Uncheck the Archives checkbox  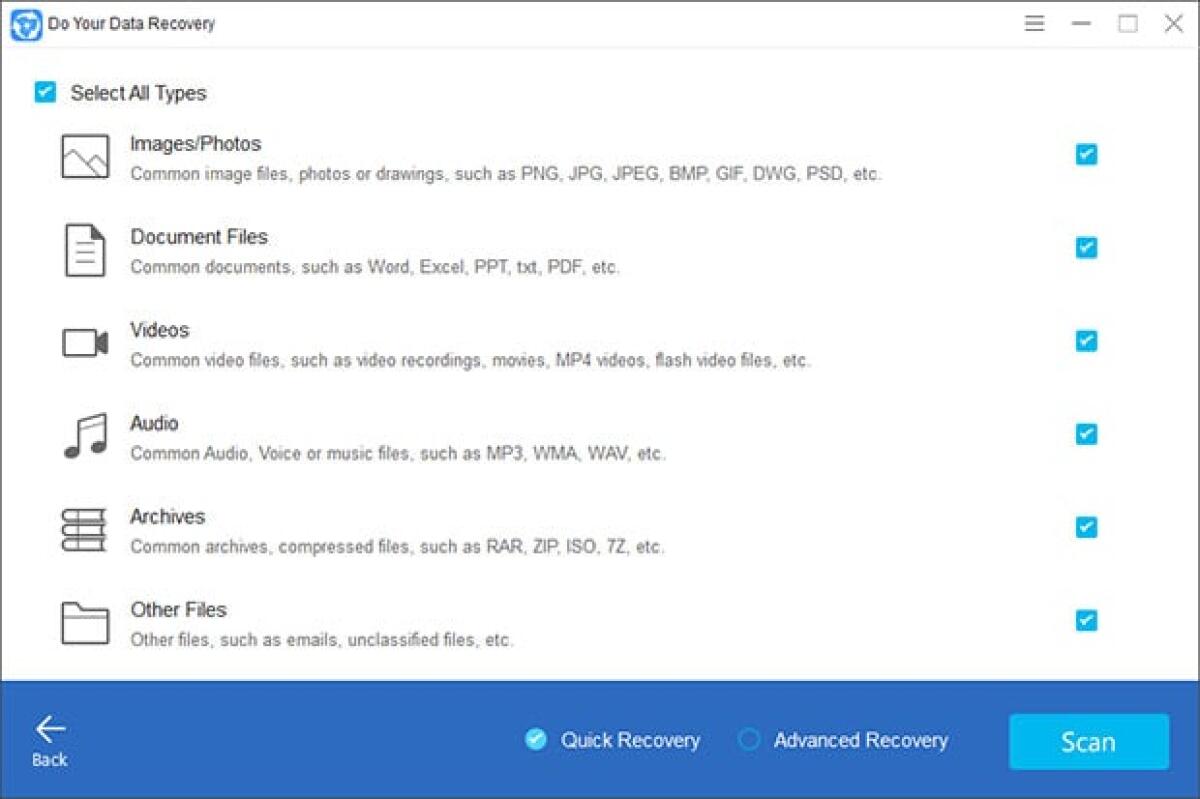1086,528
